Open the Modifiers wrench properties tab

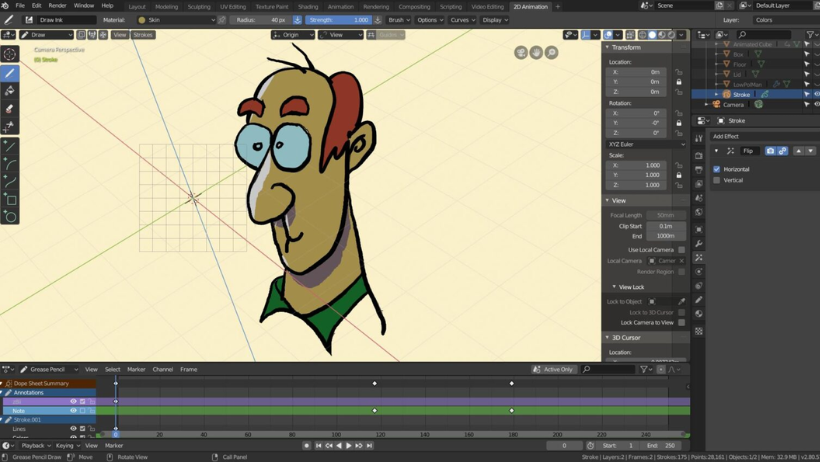pyautogui.click(x=699, y=244)
